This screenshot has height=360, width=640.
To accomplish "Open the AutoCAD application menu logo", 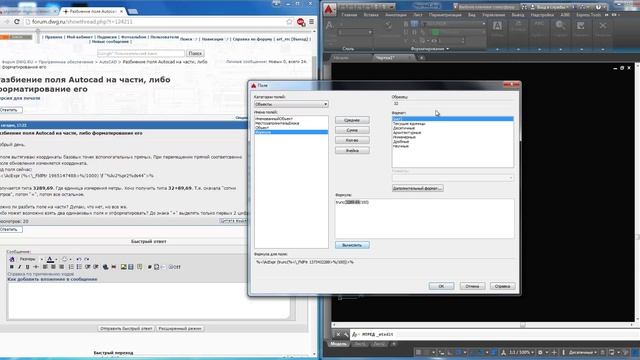I will click(329, 9).
